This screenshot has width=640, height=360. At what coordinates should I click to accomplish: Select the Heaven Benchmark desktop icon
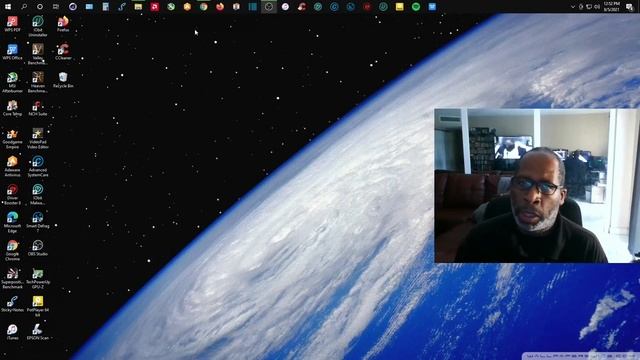tap(38, 82)
